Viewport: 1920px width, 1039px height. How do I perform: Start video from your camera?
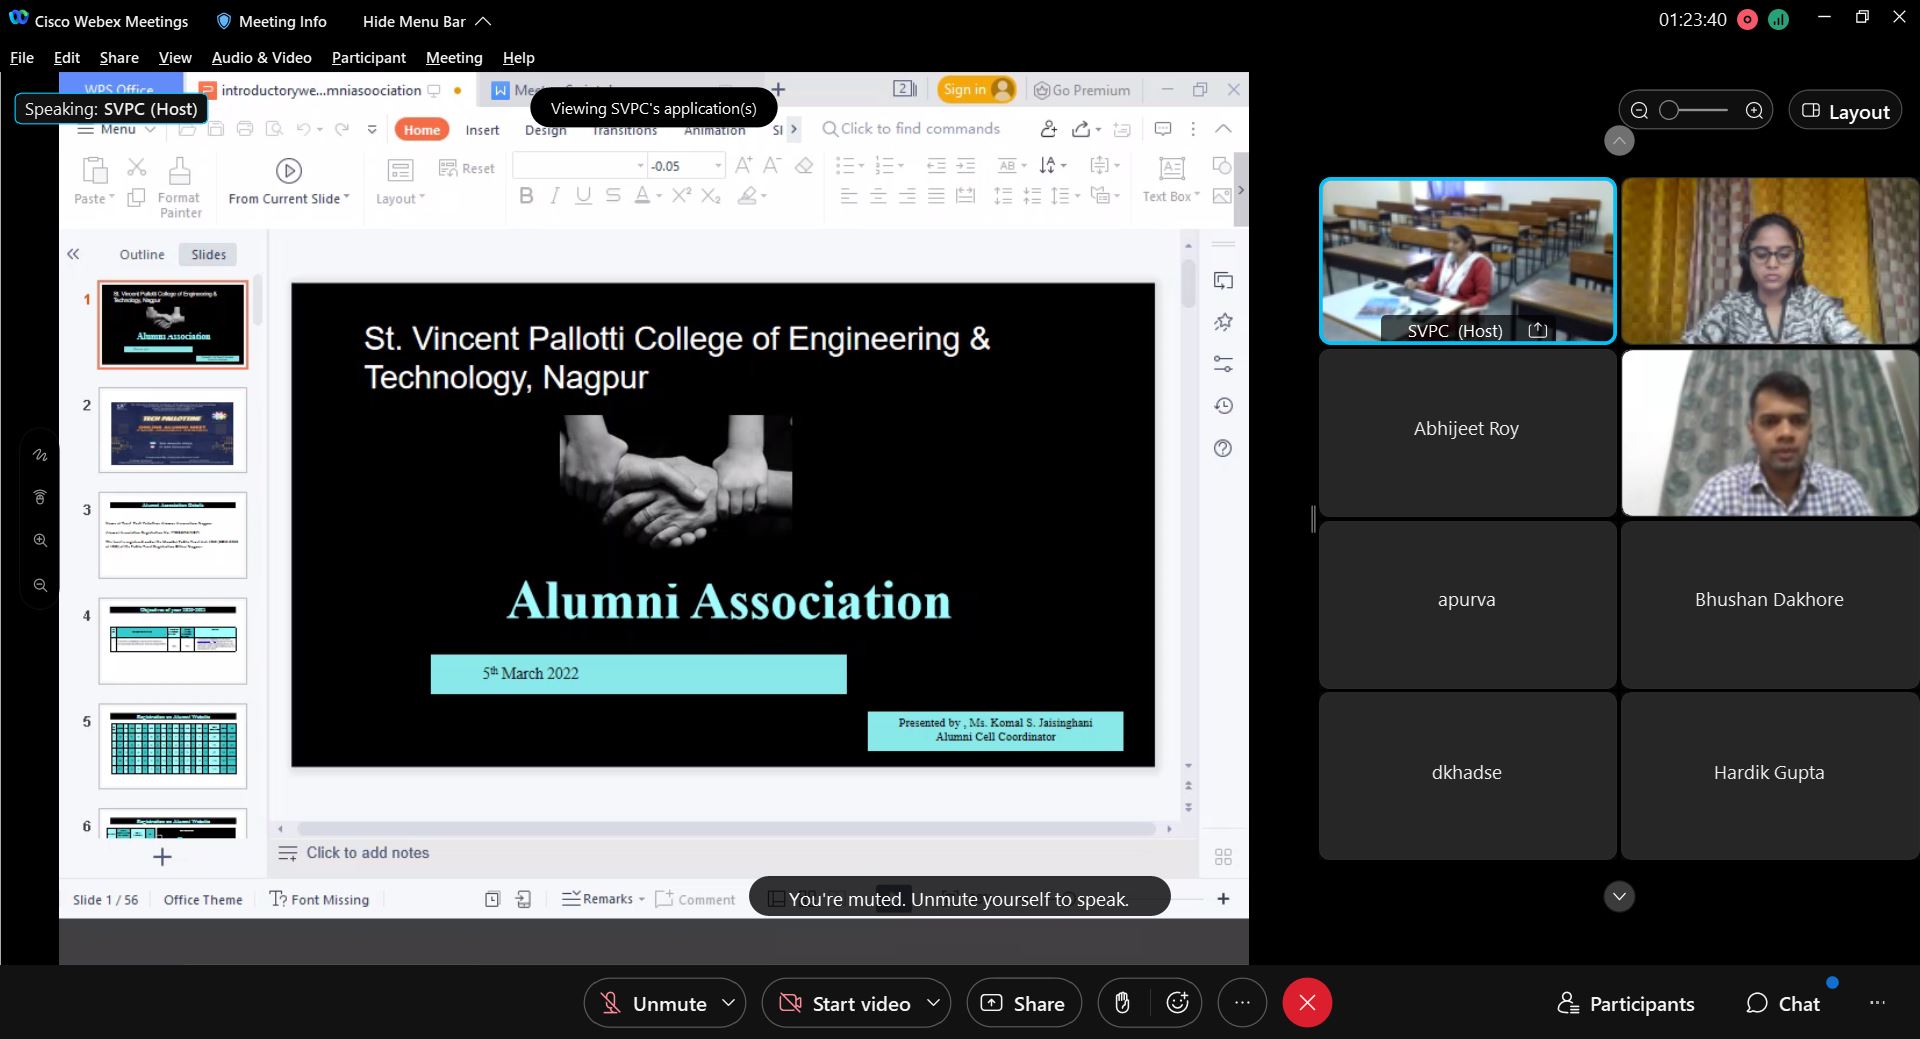click(847, 1003)
